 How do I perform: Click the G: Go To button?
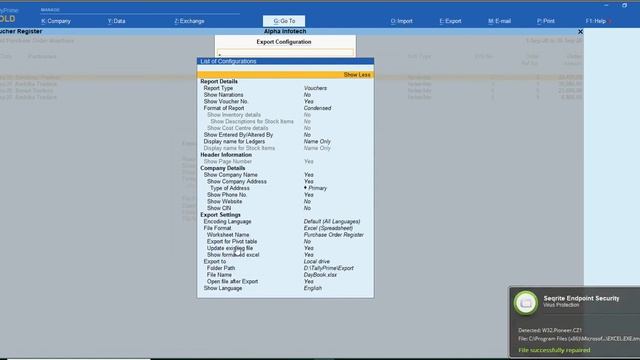coord(284,21)
